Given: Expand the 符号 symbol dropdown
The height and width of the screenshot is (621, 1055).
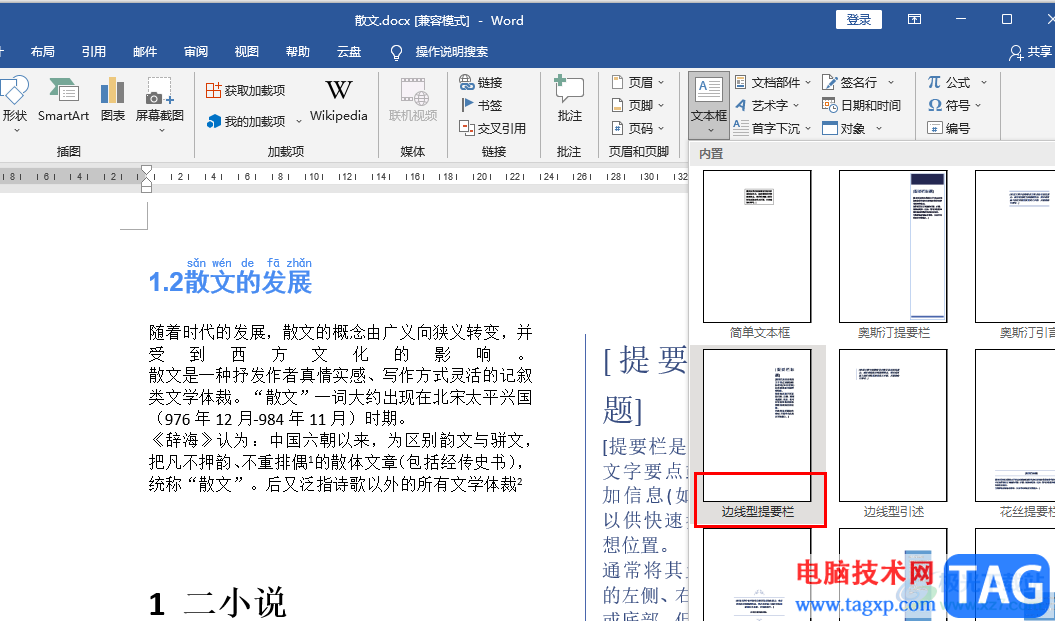Looking at the screenshot, I should tap(978, 106).
